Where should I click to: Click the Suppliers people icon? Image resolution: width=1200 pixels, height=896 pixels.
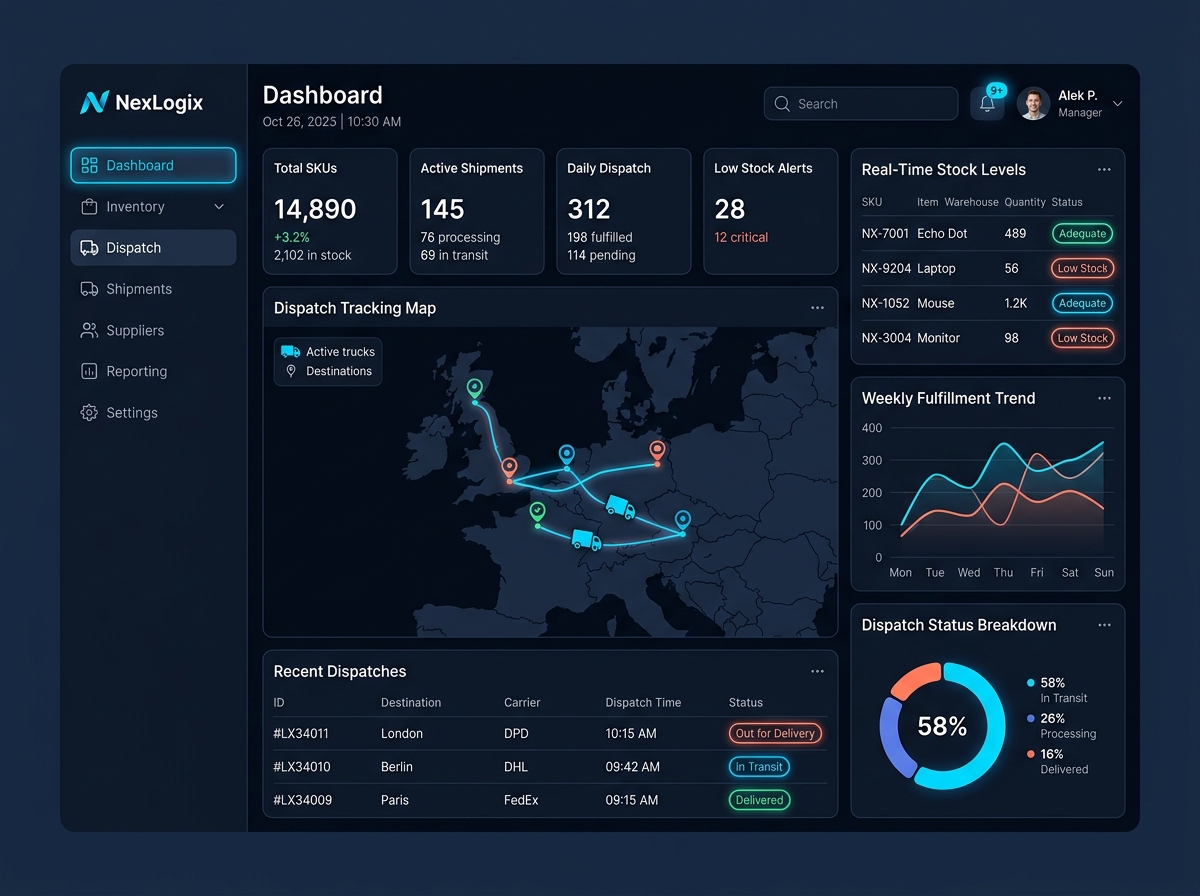coord(89,330)
